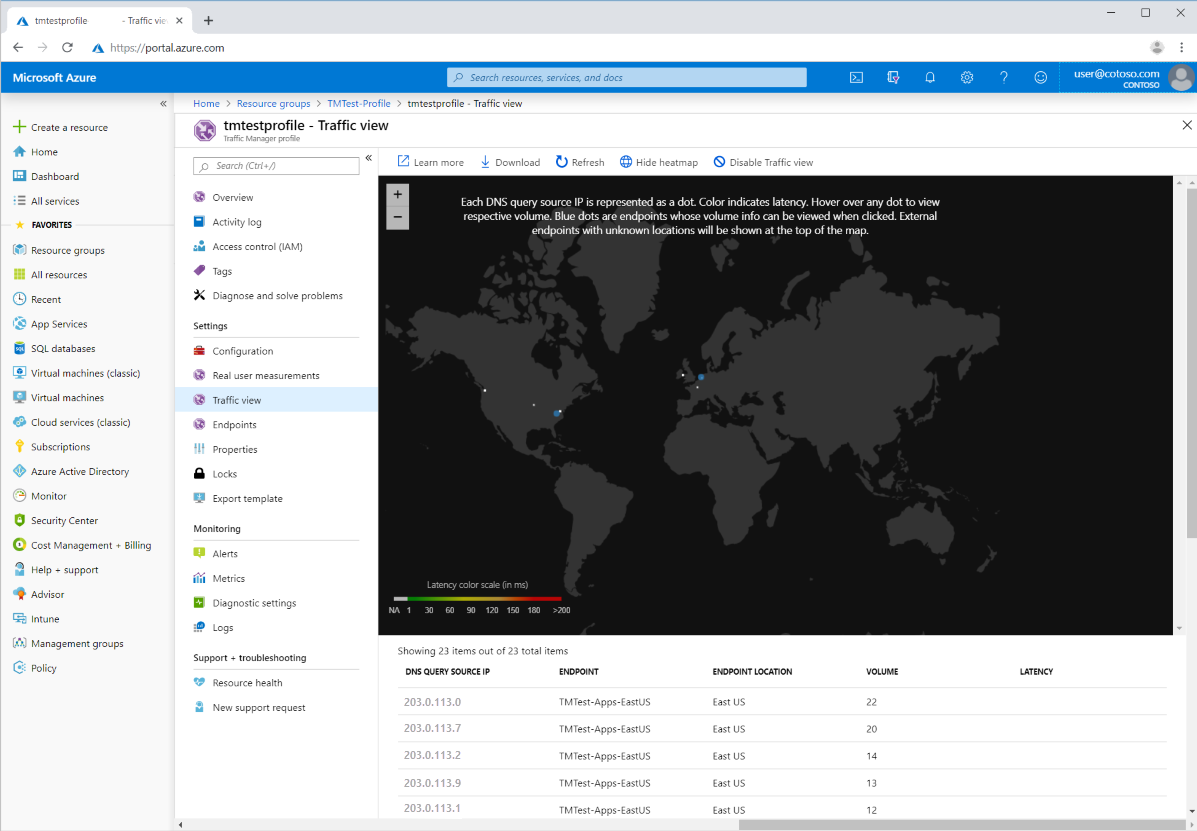View notifications using the bell icon
This screenshot has height=831, width=1197.
pyautogui.click(x=930, y=77)
